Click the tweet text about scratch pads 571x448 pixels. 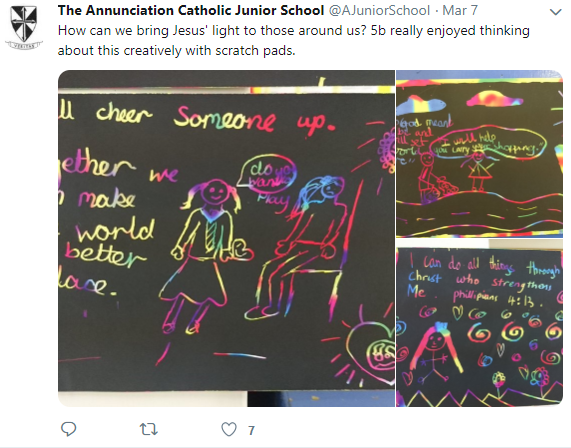pyautogui.click(x=294, y=40)
